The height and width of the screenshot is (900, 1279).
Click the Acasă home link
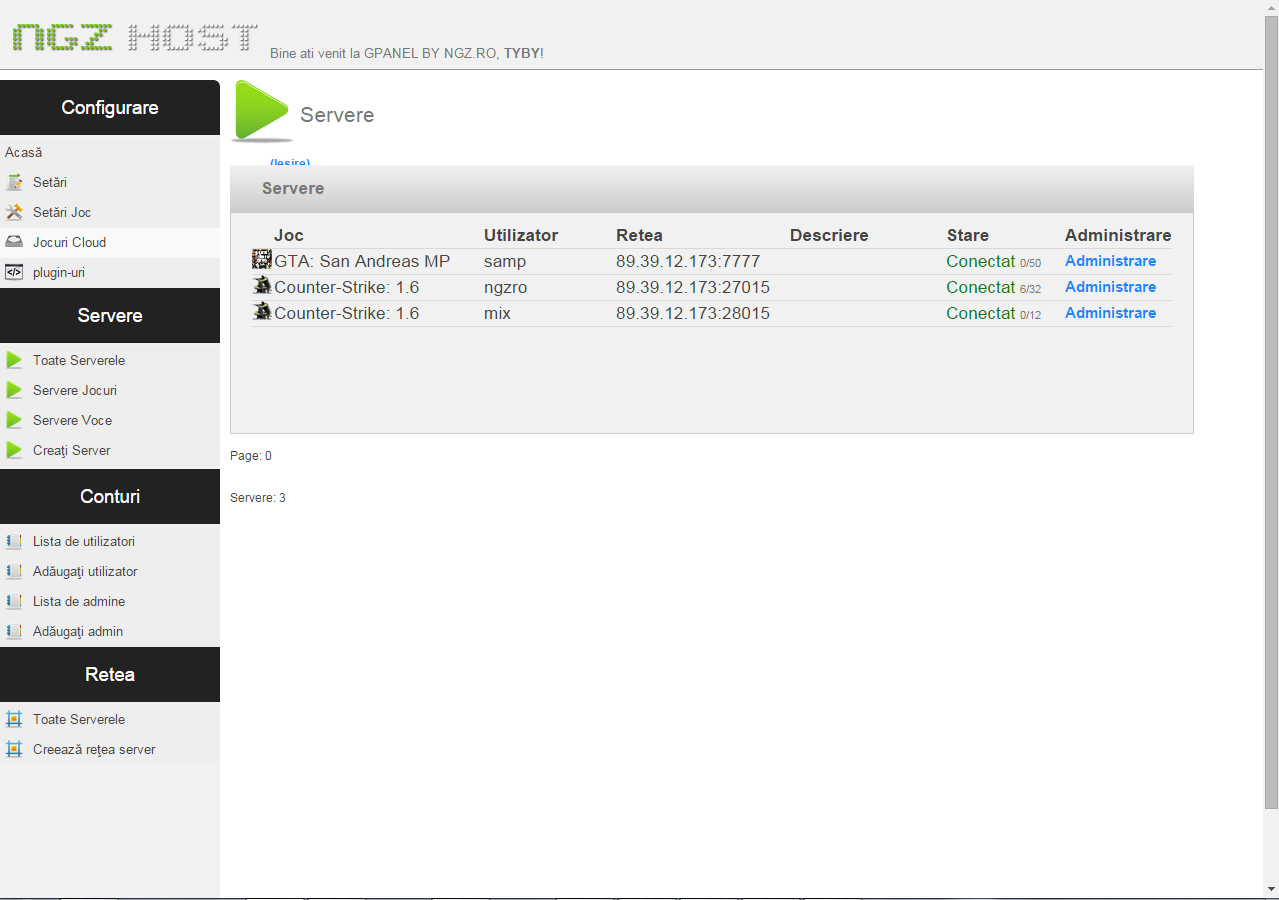tap(24, 153)
